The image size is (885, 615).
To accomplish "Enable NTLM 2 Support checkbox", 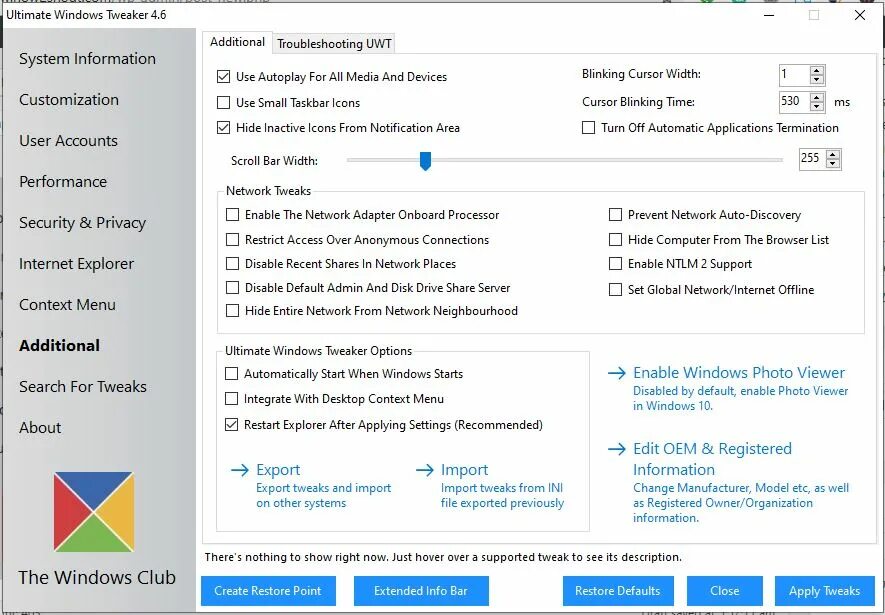I will pos(616,264).
